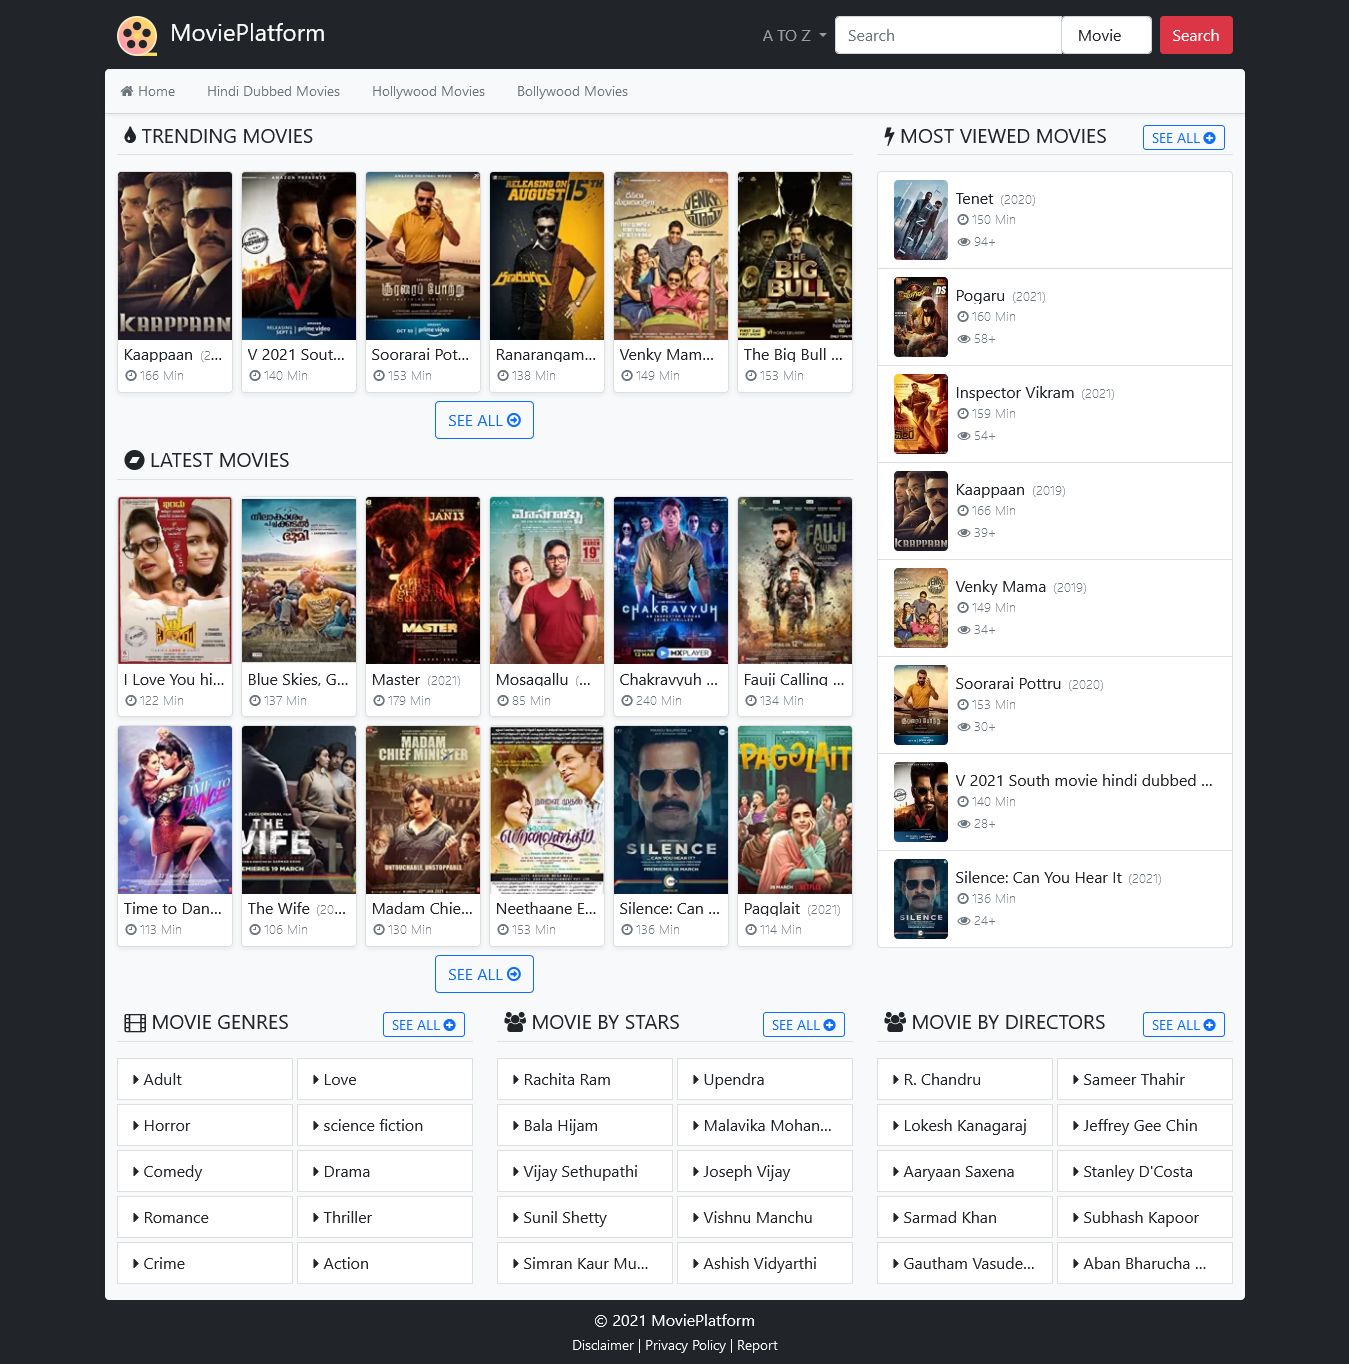This screenshot has height=1364, width=1349.
Task: Open Ranarangam trending movie poster
Action: tap(547, 256)
